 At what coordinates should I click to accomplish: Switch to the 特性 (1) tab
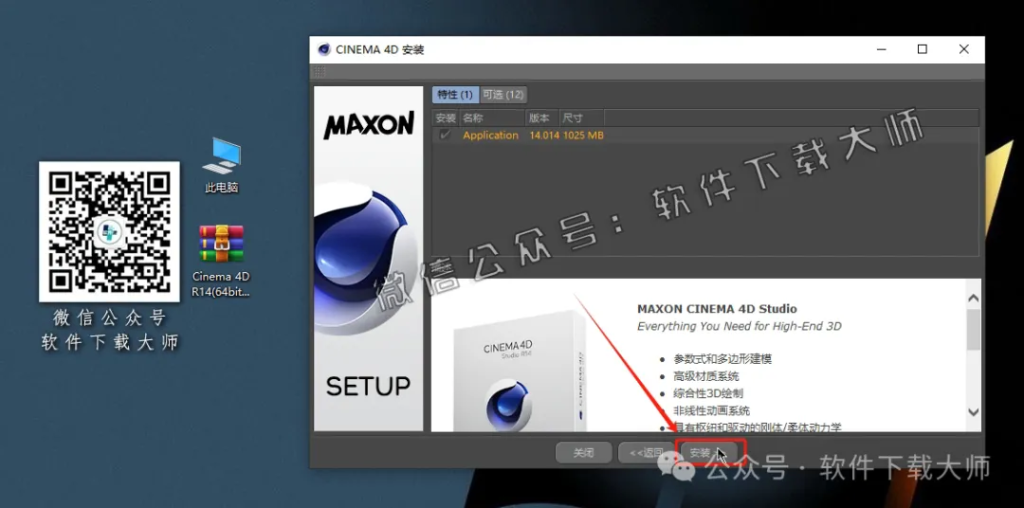455,95
